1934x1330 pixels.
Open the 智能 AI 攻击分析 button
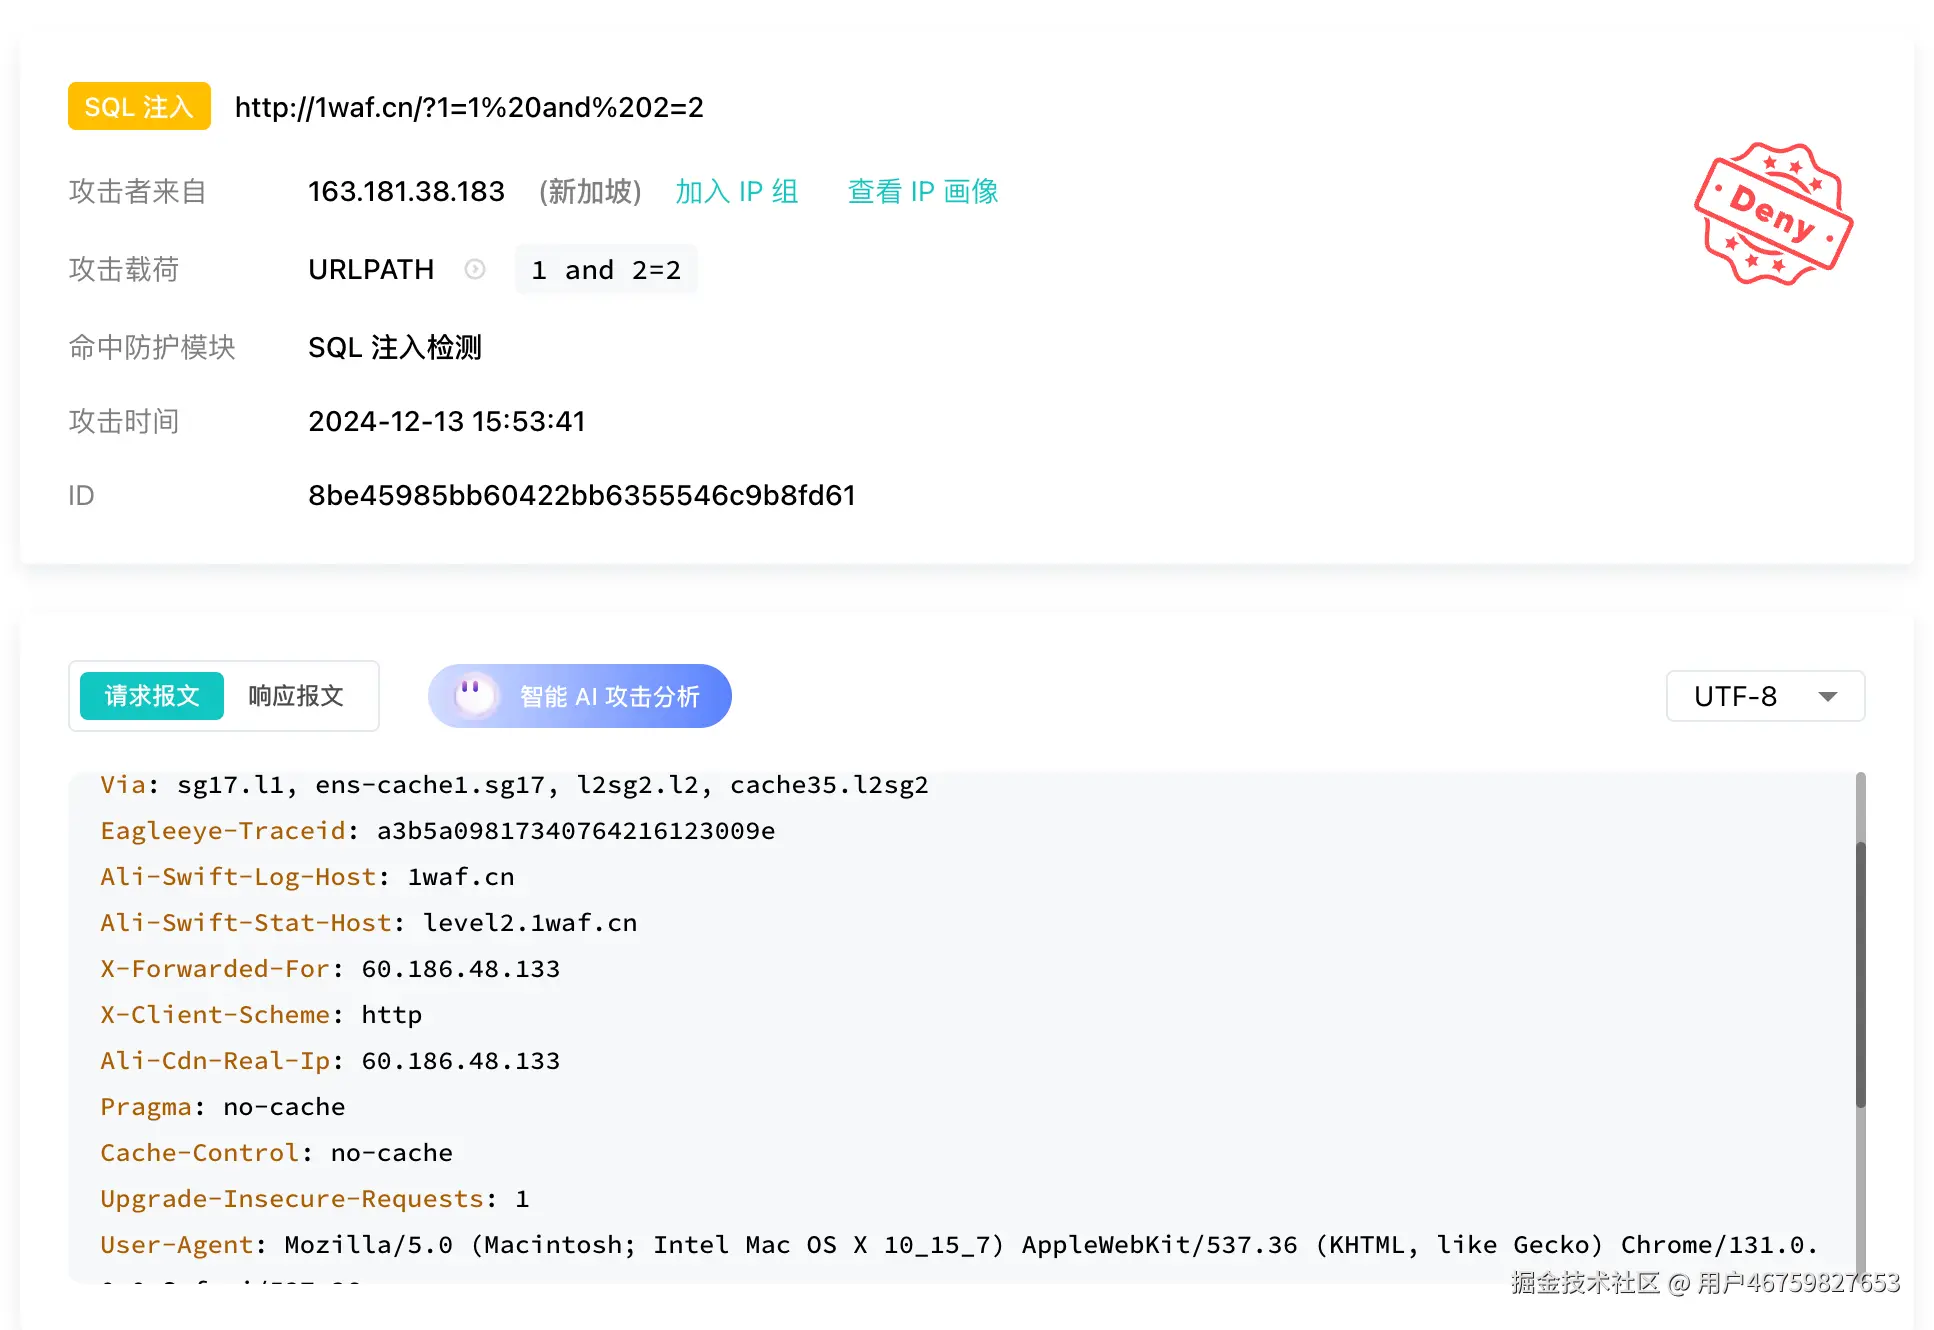pyautogui.click(x=608, y=696)
